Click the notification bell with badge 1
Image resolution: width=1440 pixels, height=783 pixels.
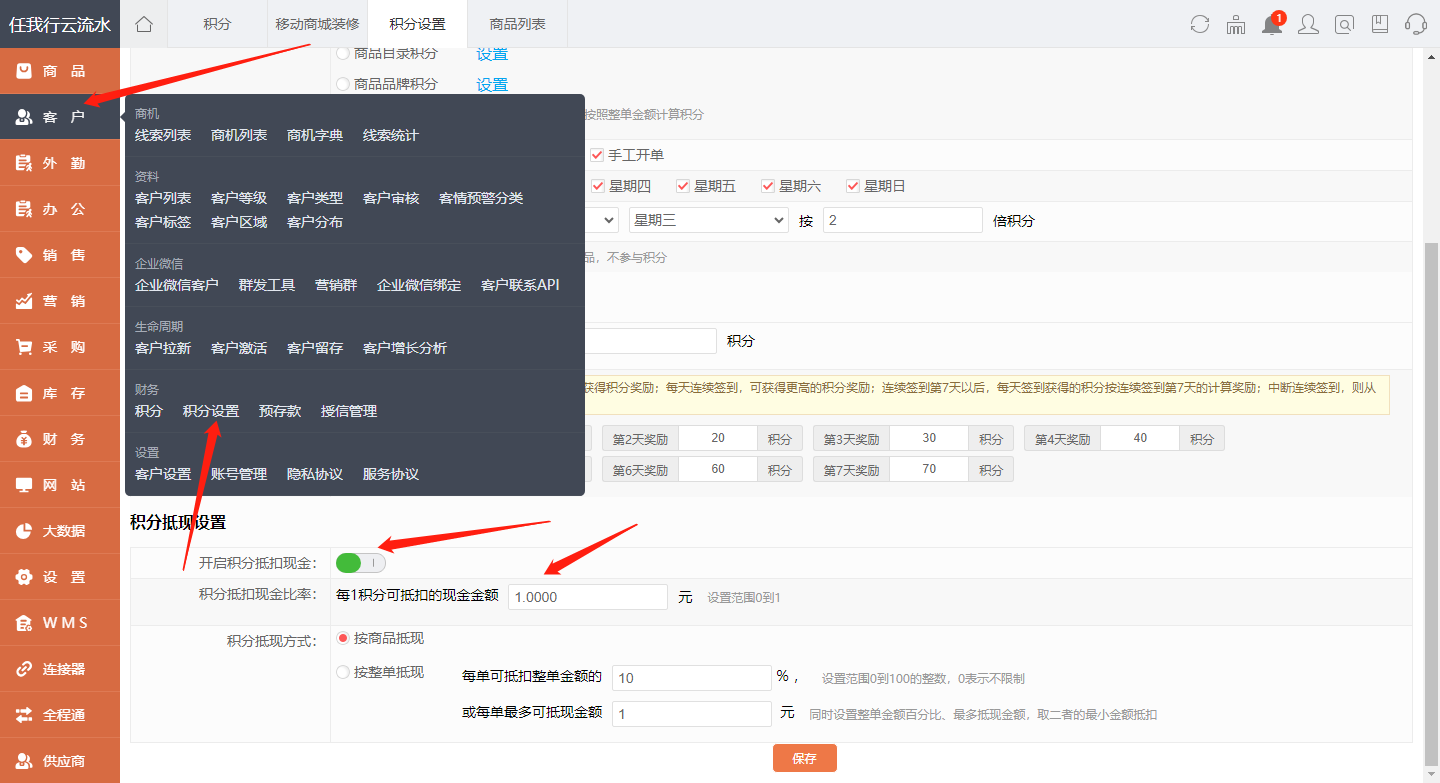tap(1271, 24)
